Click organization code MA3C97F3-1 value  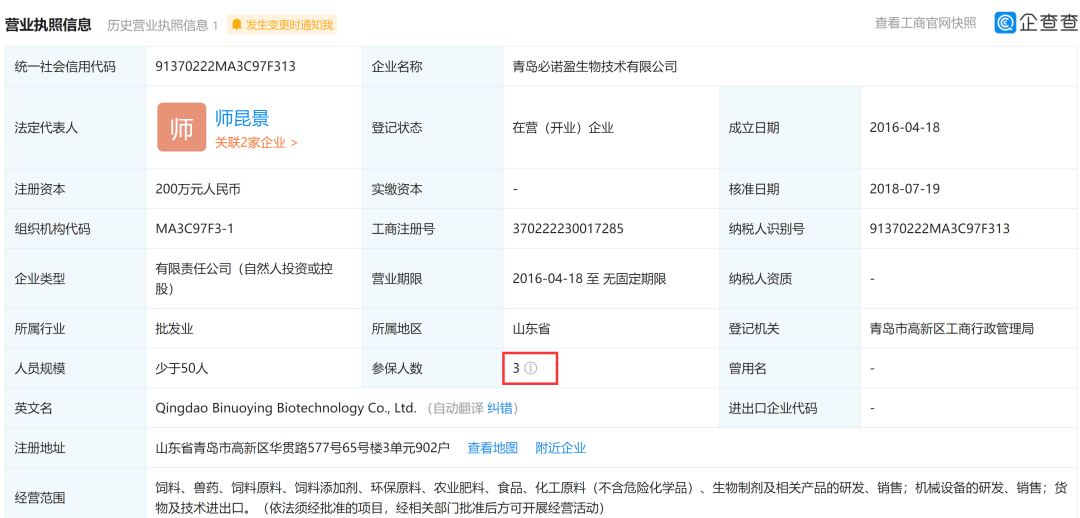pyautogui.click(x=195, y=229)
